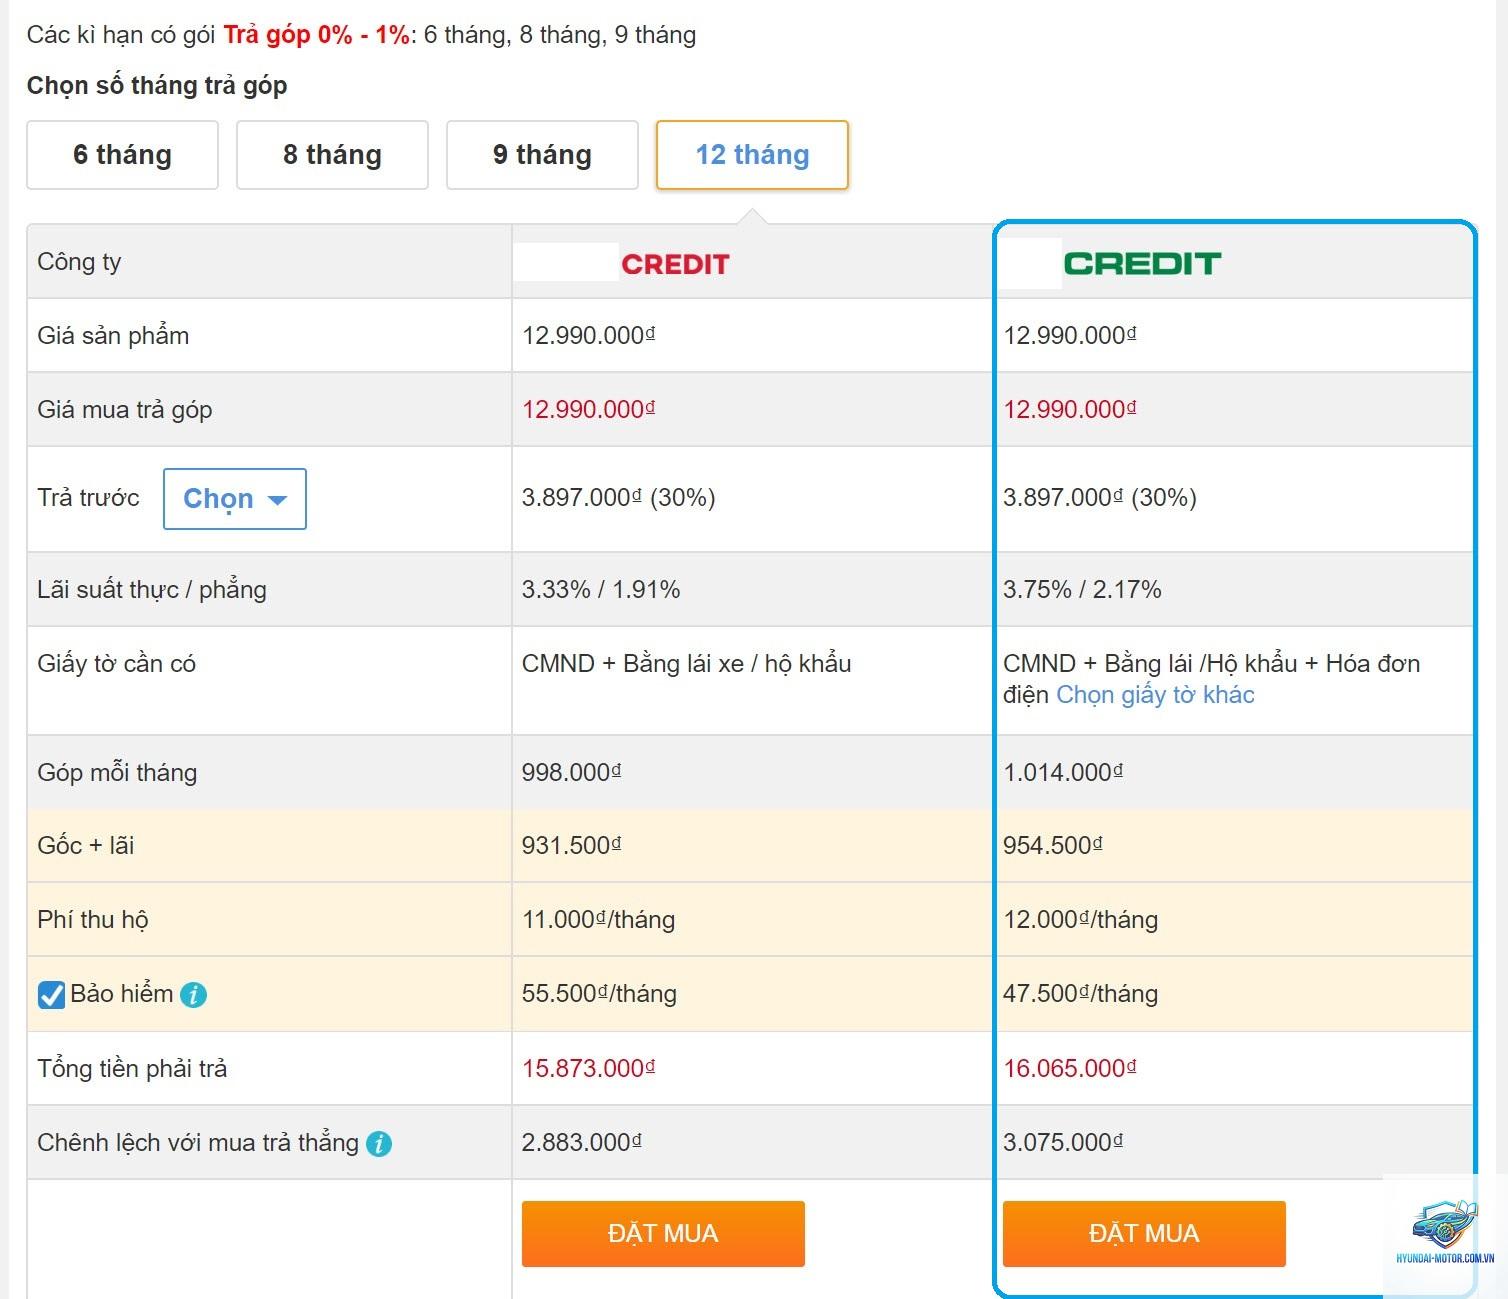Image resolution: width=1508 pixels, height=1299 pixels.
Task: Click the green column total 16.065.000₫
Action: 1070,1068
